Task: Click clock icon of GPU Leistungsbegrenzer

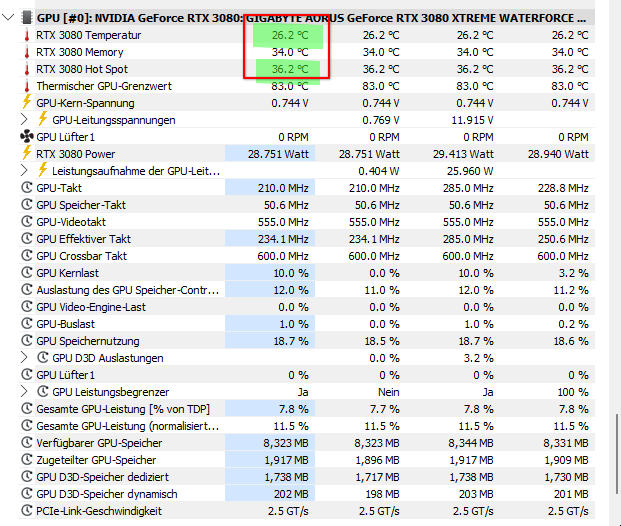Action: [x=43, y=391]
